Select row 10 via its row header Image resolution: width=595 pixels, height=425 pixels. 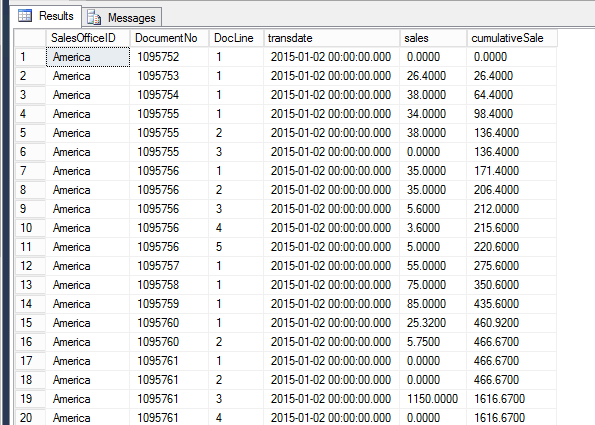point(30,228)
